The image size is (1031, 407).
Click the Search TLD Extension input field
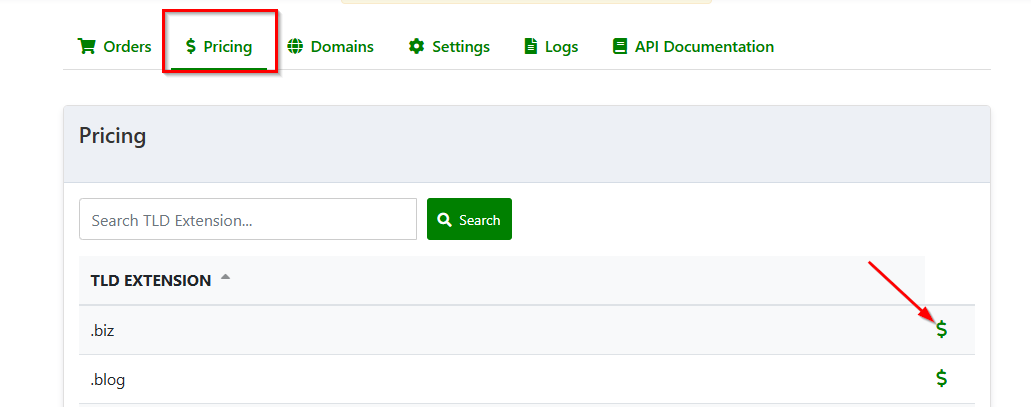click(x=248, y=219)
